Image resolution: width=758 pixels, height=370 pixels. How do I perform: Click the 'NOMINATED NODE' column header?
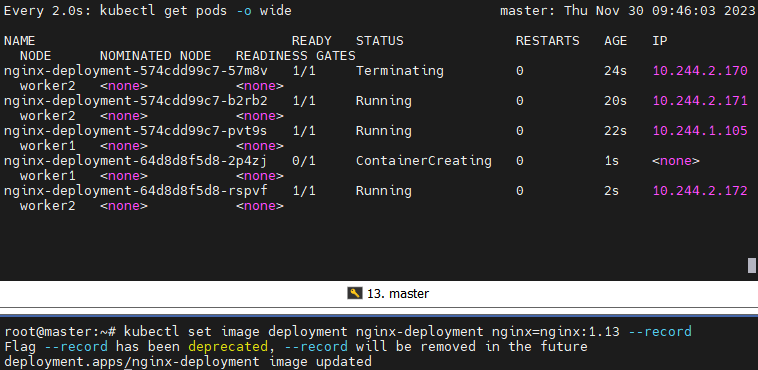tap(155, 56)
